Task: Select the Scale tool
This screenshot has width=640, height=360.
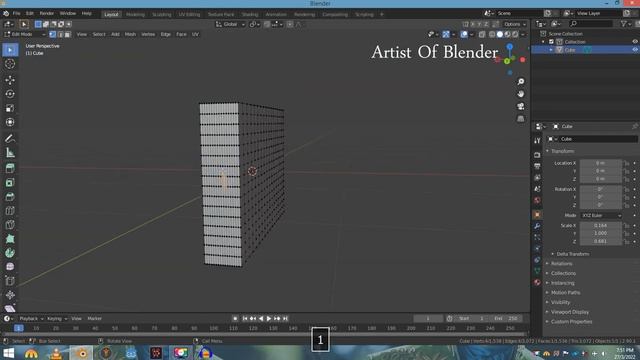Action: coord(10,108)
